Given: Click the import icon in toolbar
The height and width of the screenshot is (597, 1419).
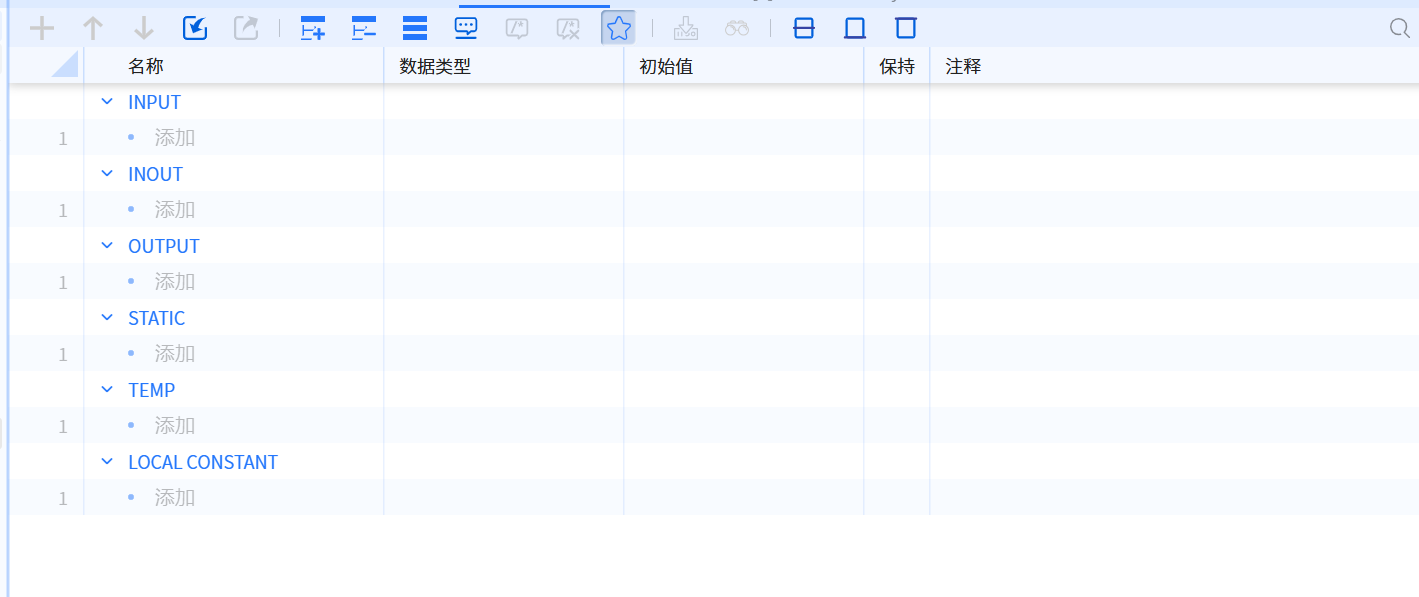Looking at the screenshot, I should click(195, 28).
